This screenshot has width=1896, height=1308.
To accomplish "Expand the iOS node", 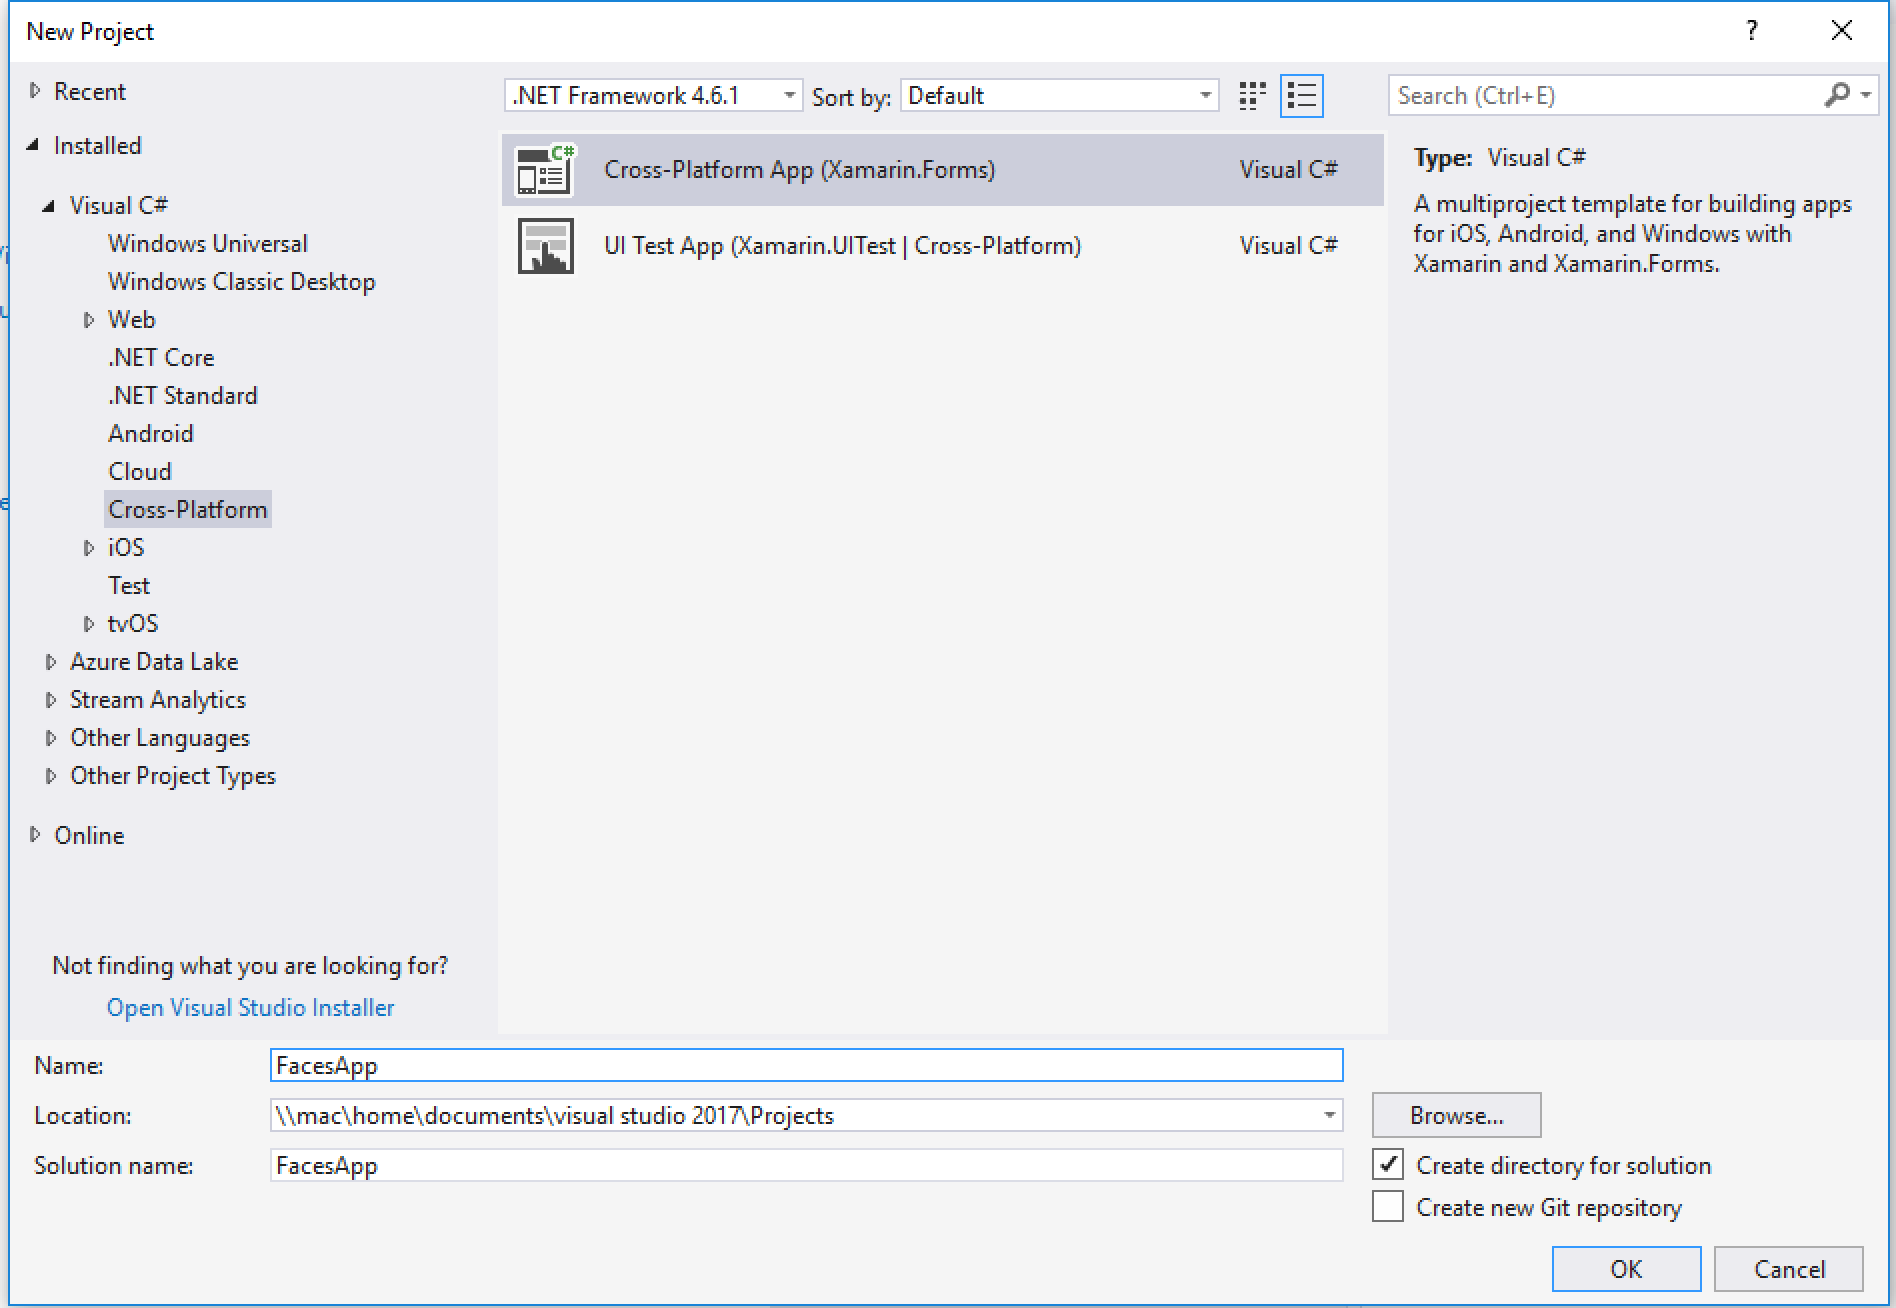I will tap(89, 548).
